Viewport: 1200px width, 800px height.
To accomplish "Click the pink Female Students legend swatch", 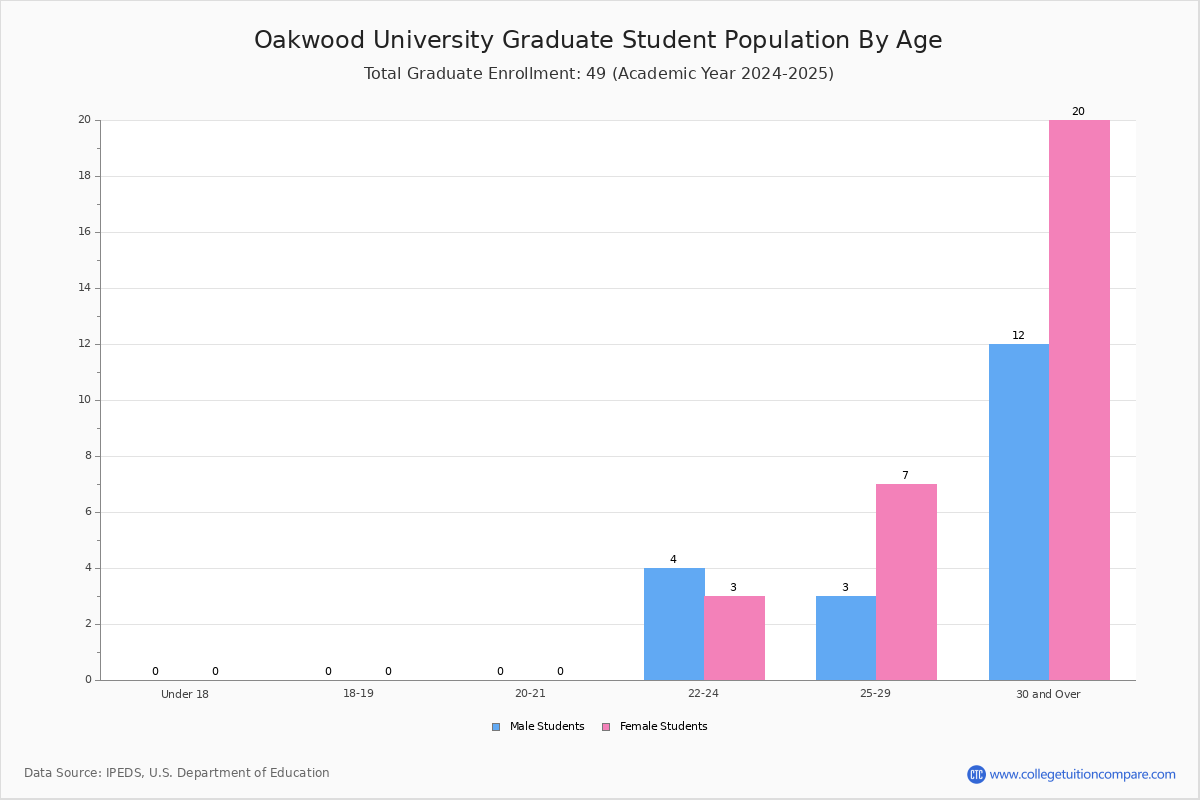I will [606, 727].
